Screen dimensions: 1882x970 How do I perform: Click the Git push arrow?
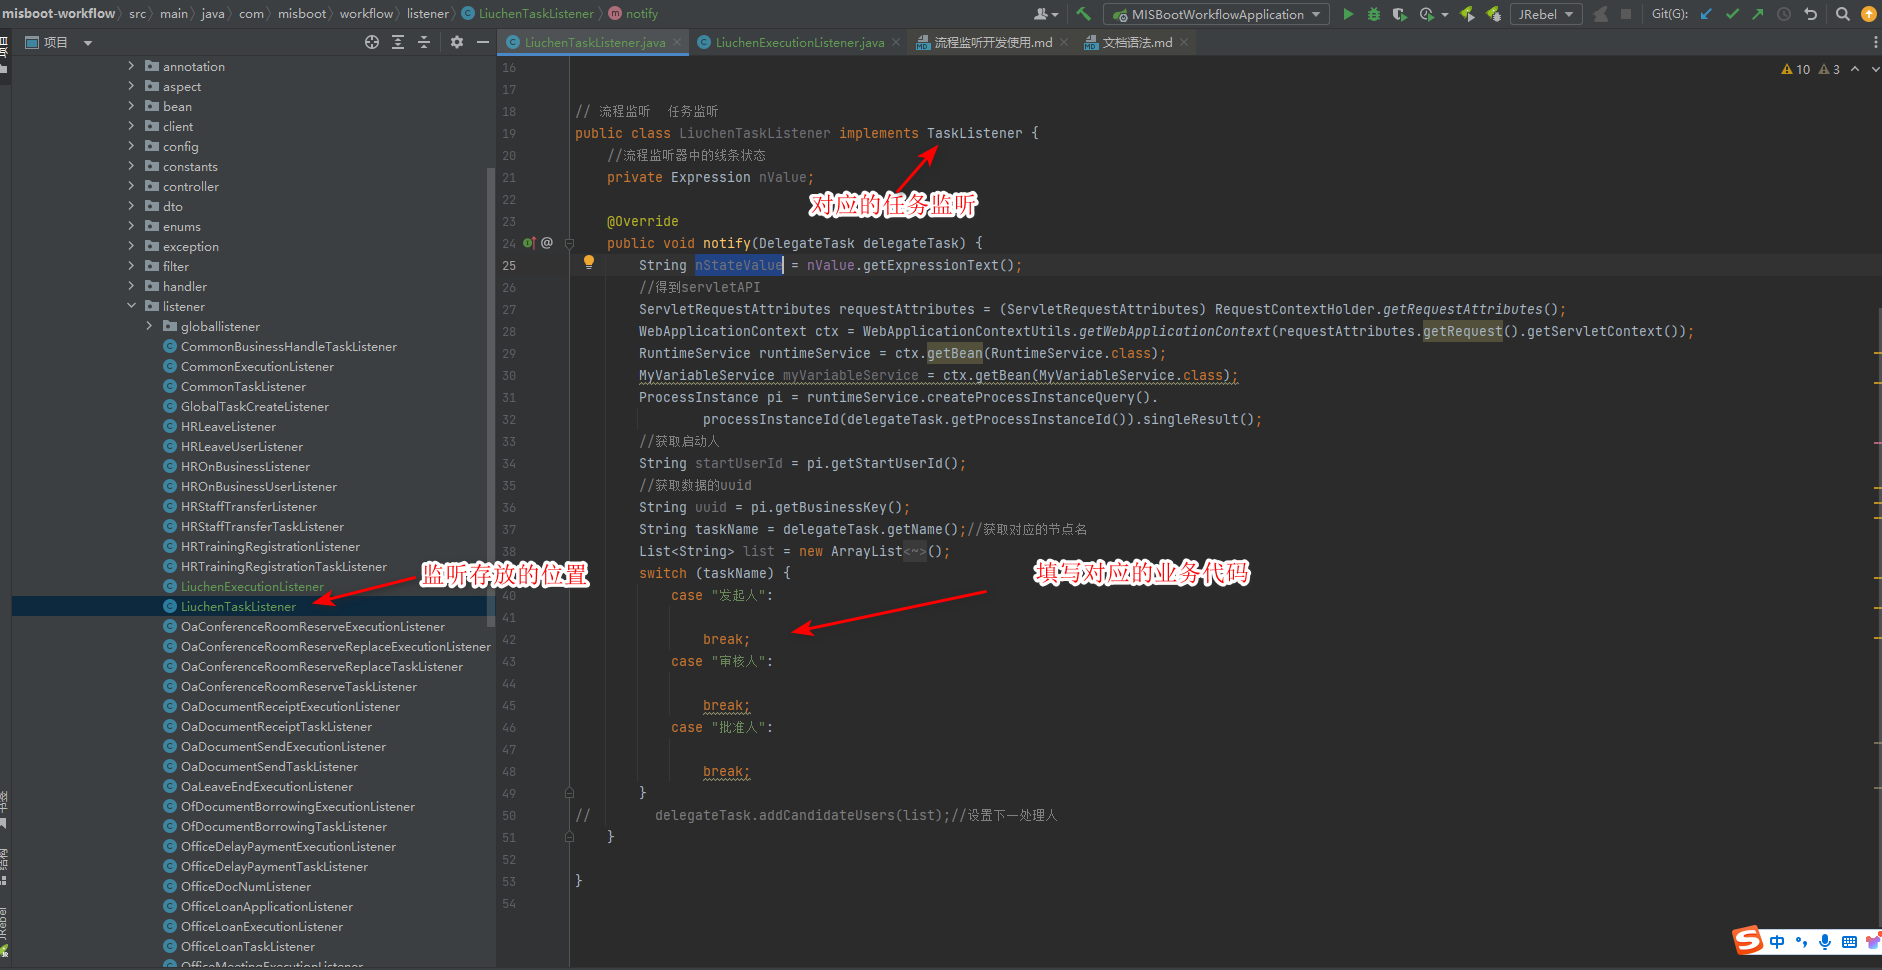[x=1758, y=14]
